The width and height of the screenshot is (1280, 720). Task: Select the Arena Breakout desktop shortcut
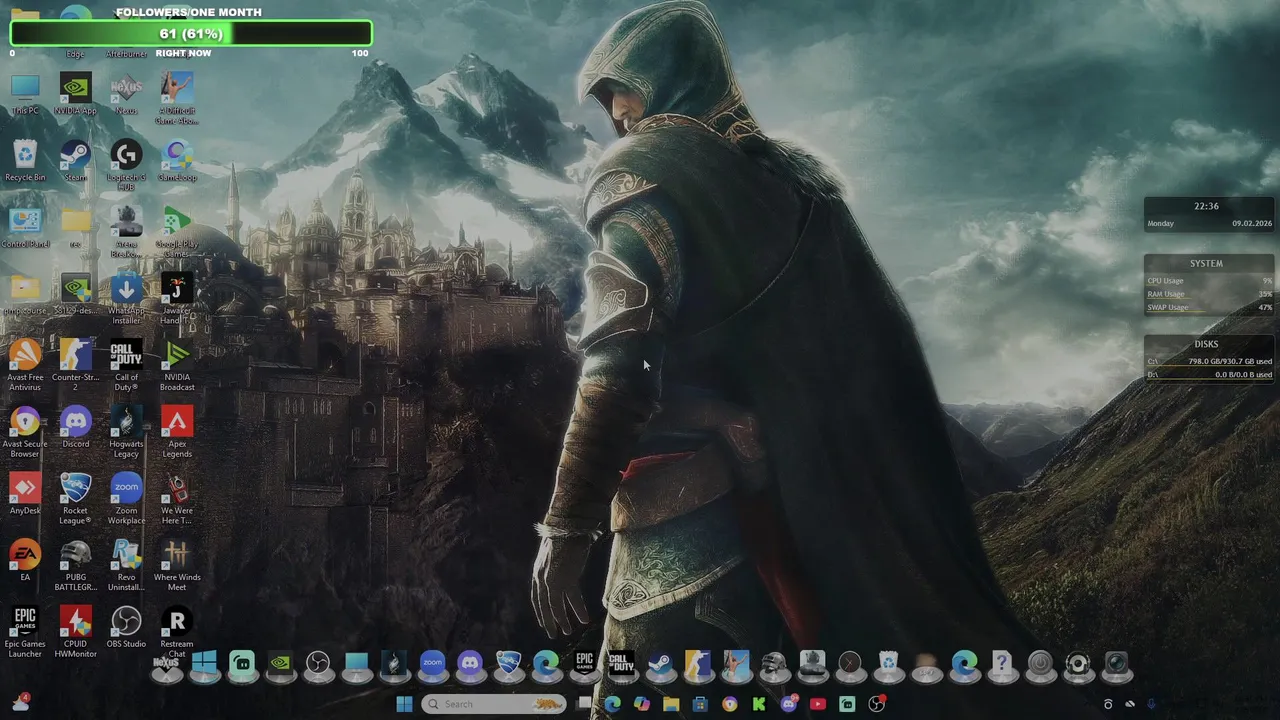126,232
